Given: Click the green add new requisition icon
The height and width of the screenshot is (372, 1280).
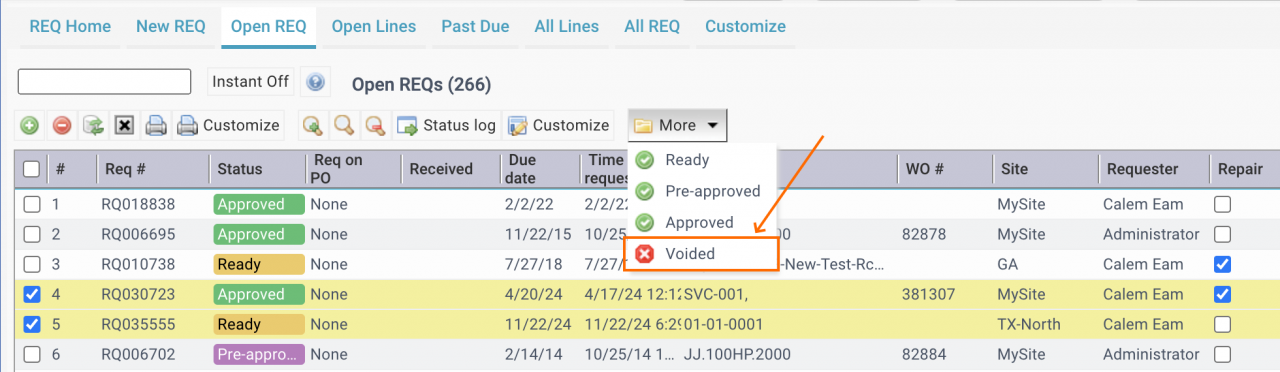Looking at the screenshot, I should pos(30,125).
